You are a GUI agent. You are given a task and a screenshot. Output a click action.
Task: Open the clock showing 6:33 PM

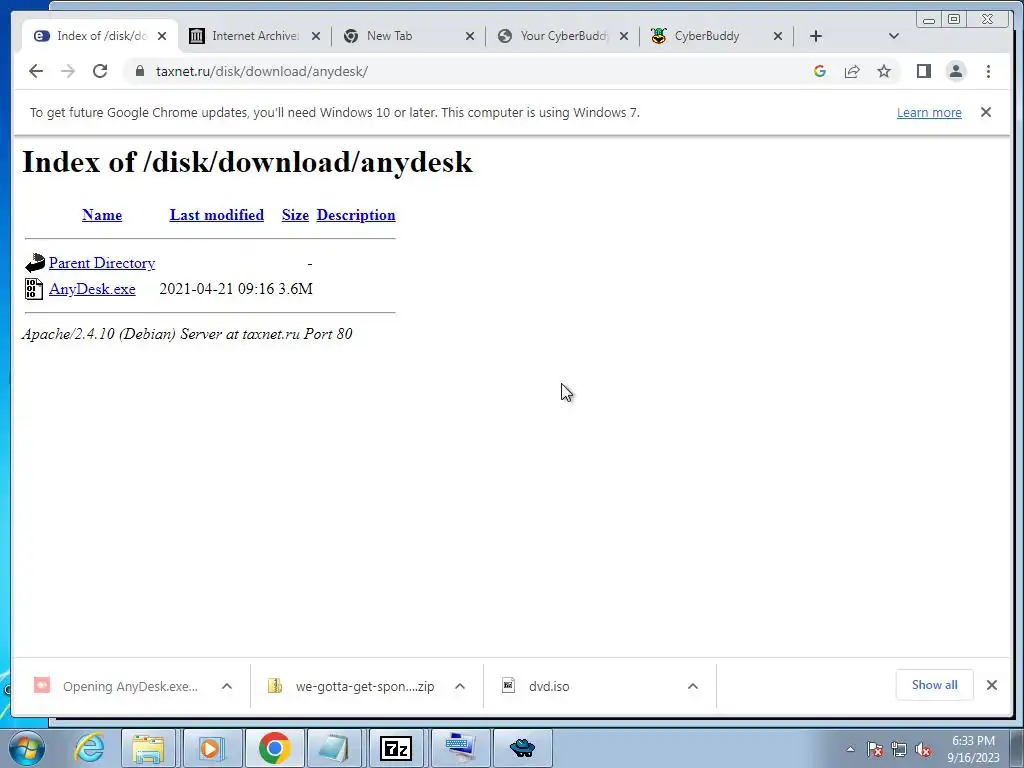973,749
